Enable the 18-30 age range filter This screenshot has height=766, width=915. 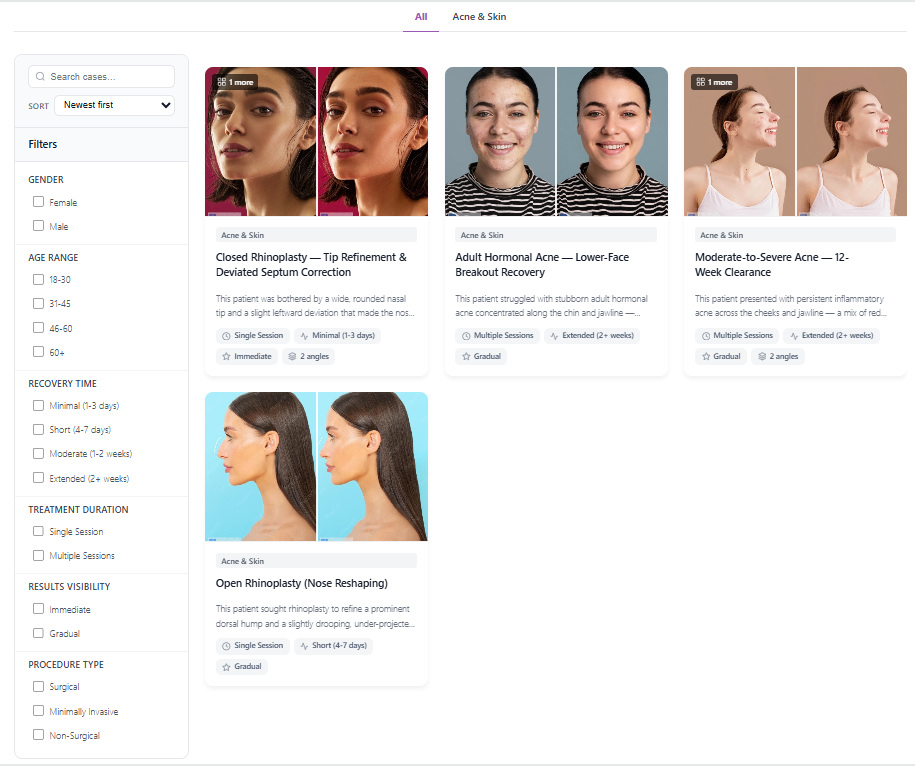point(39,279)
